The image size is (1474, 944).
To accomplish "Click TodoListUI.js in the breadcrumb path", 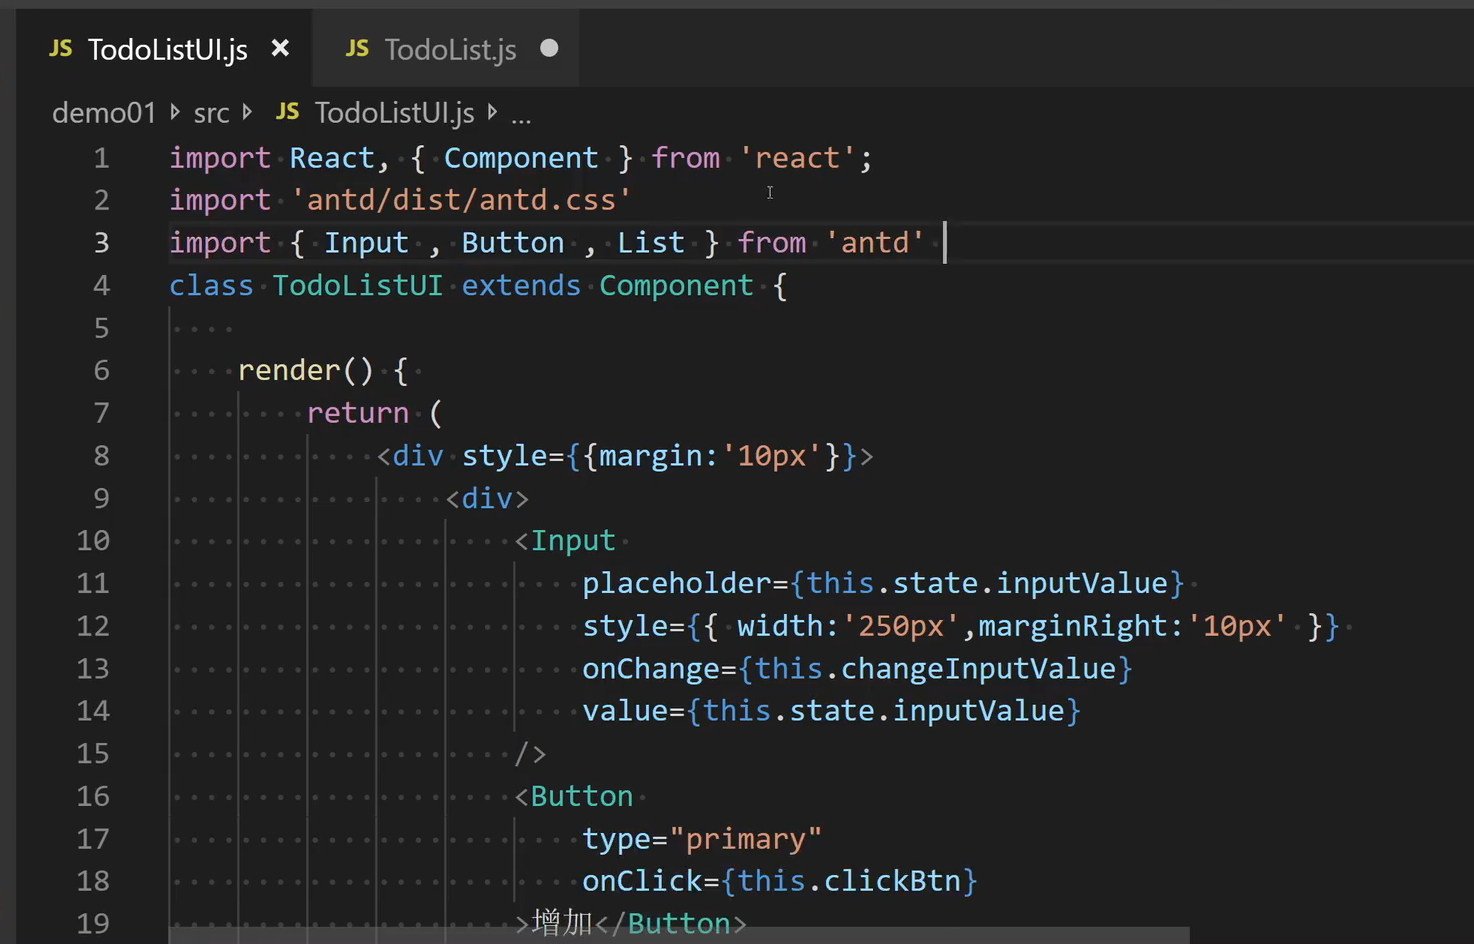I will tap(394, 113).
